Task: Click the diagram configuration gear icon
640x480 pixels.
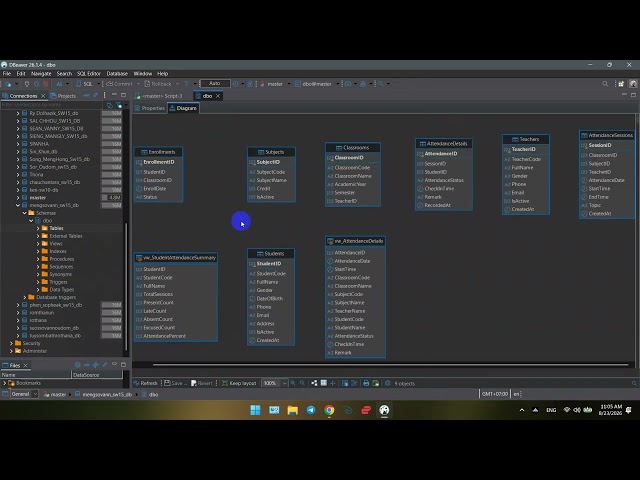Action: point(388,383)
